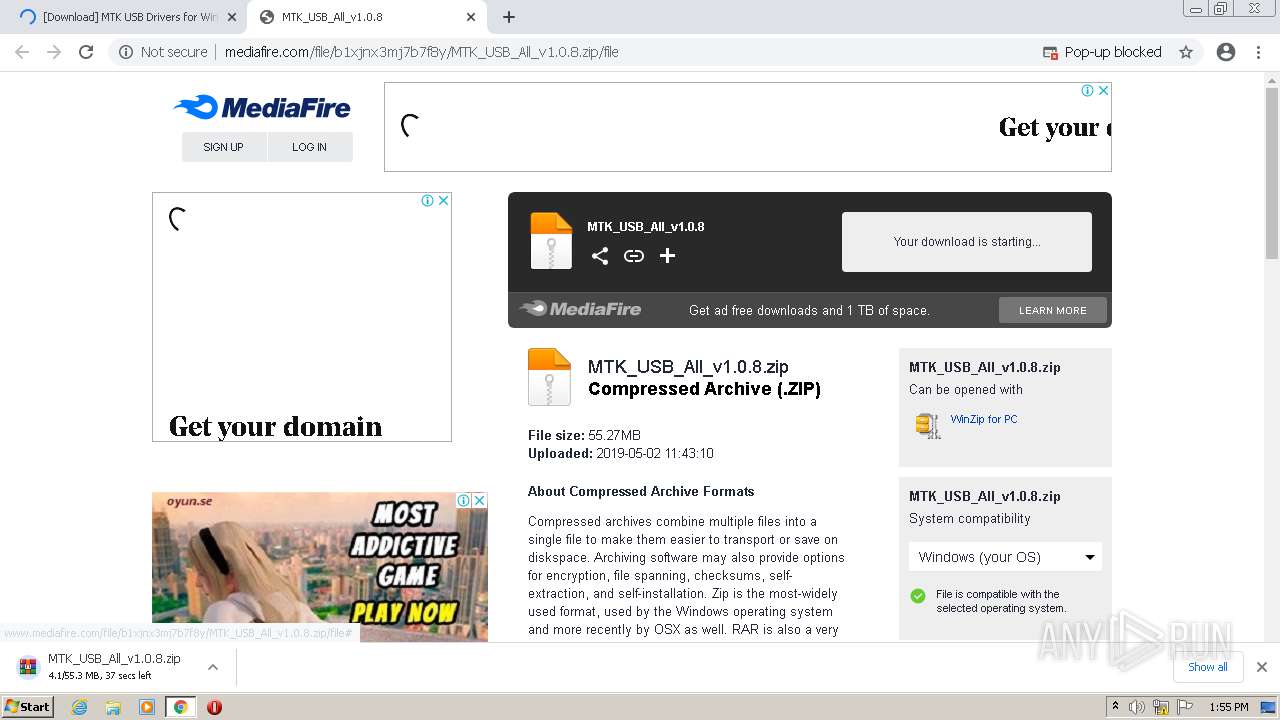Click the 'Get your domain' ad text

click(x=276, y=427)
